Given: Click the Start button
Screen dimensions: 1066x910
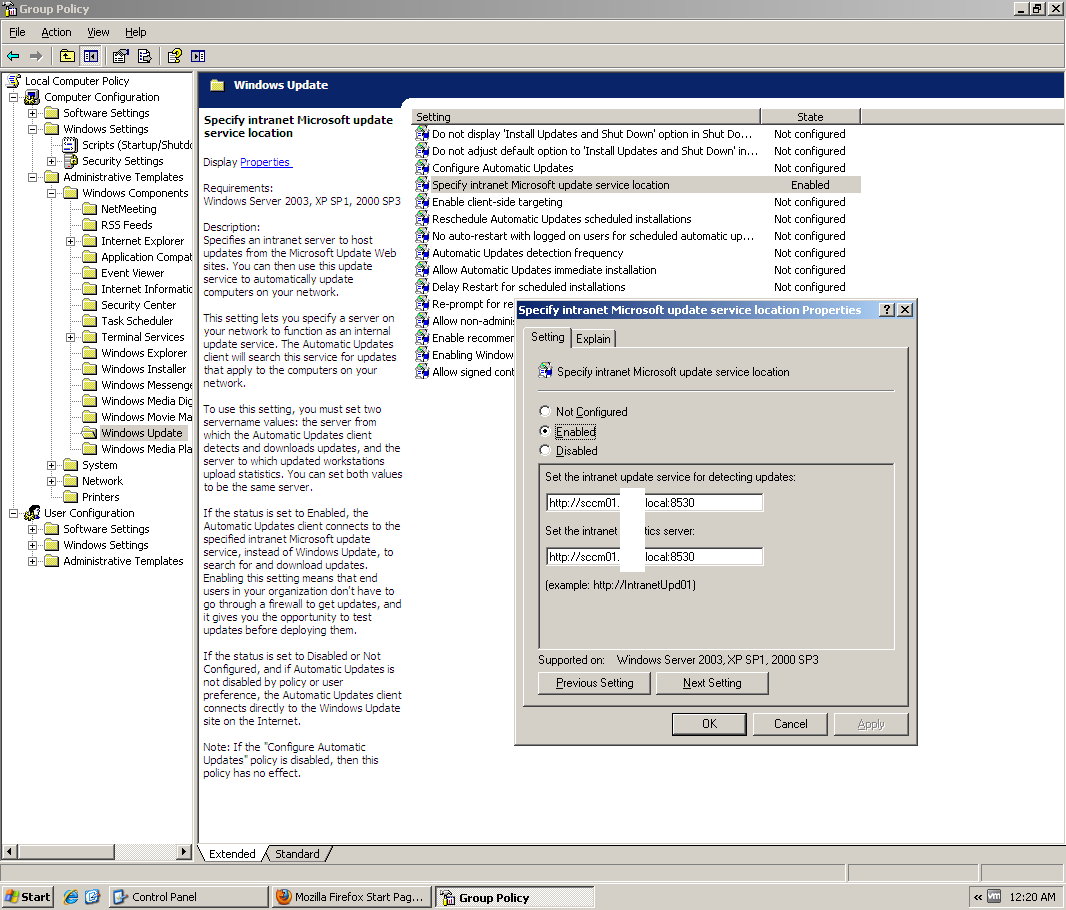Looking at the screenshot, I should coord(28,897).
